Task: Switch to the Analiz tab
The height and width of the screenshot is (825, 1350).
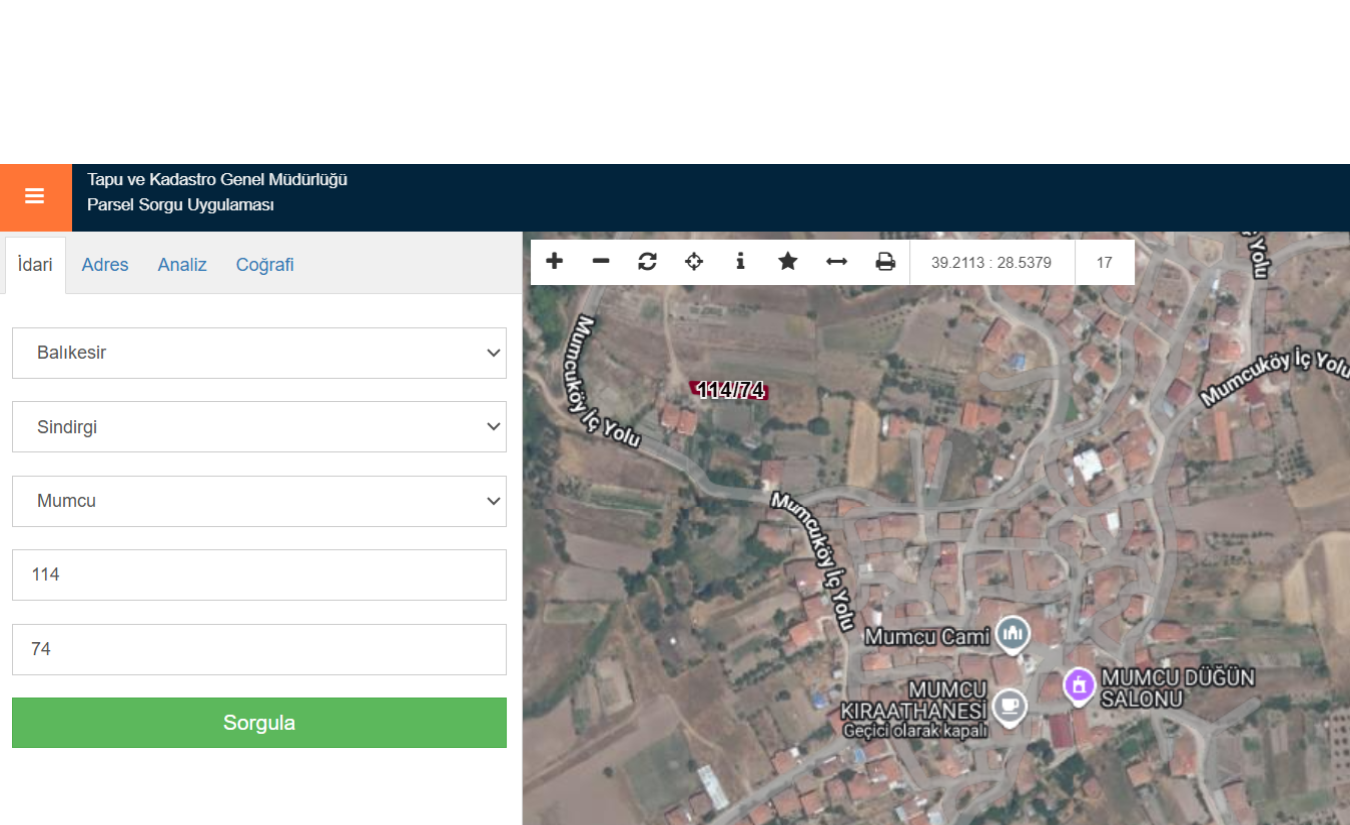Action: (x=182, y=265)
